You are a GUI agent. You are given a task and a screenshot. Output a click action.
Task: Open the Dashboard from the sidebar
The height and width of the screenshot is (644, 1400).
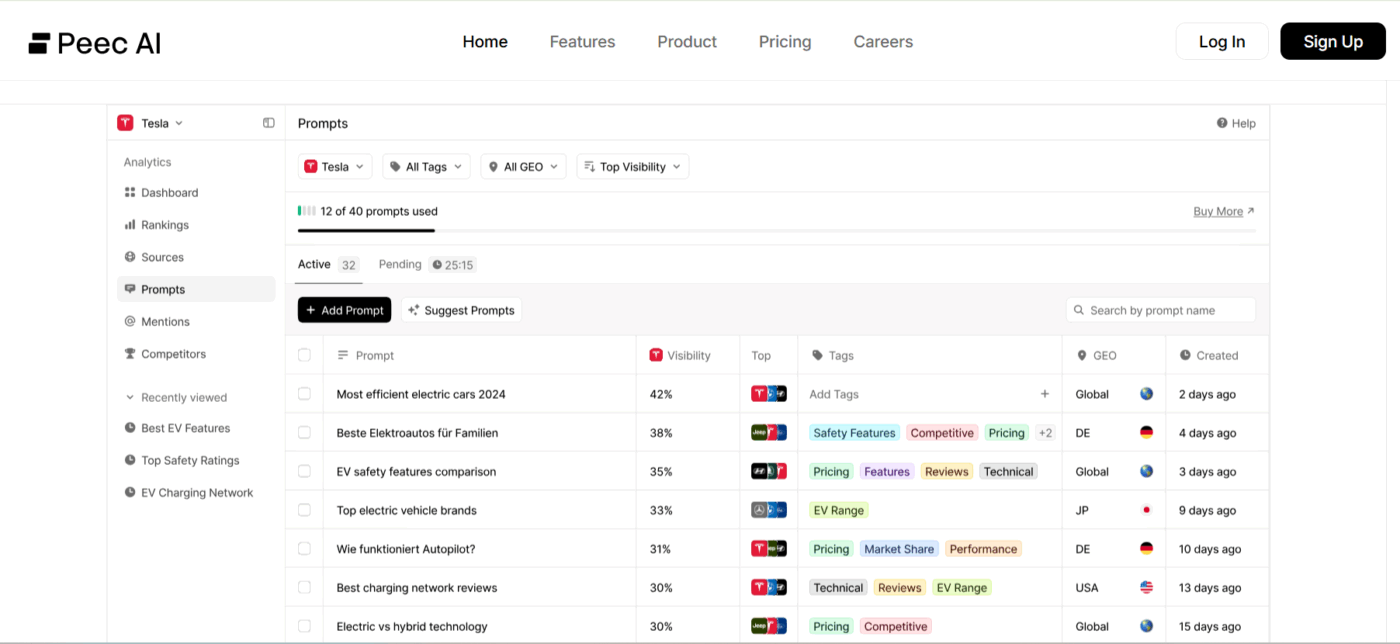[x=169, y=192]
